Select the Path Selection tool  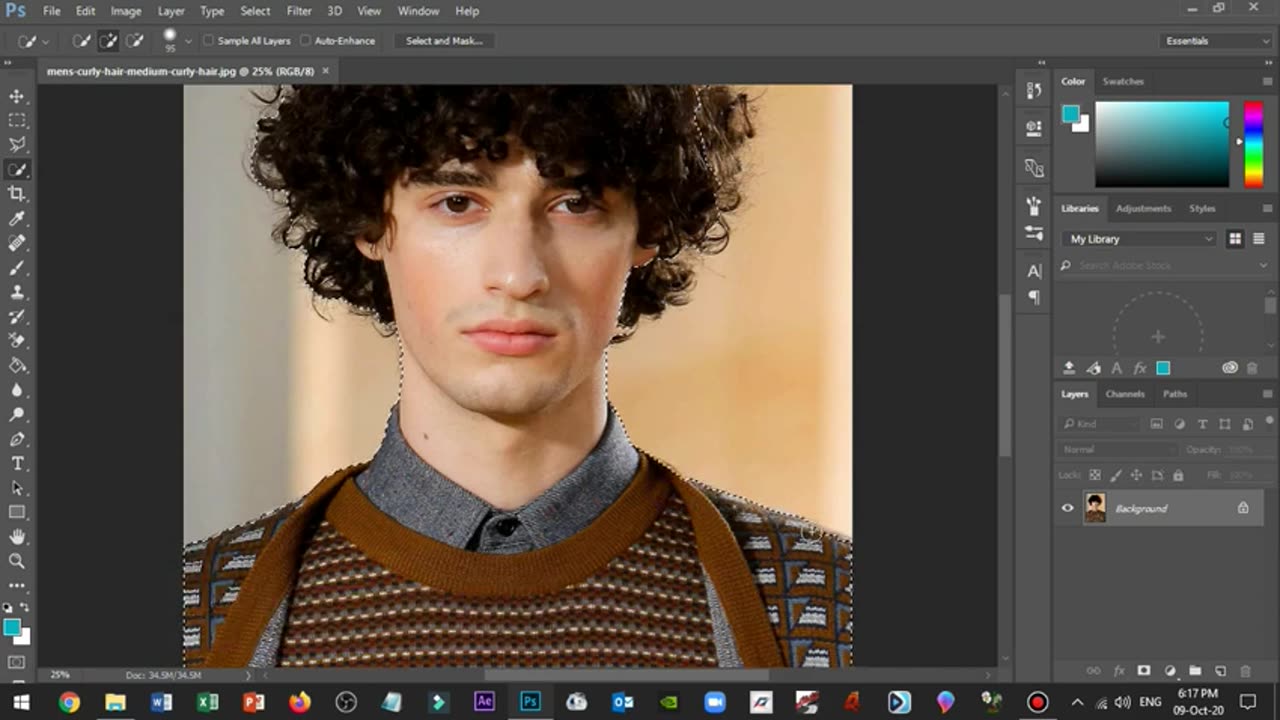point(17,488)
